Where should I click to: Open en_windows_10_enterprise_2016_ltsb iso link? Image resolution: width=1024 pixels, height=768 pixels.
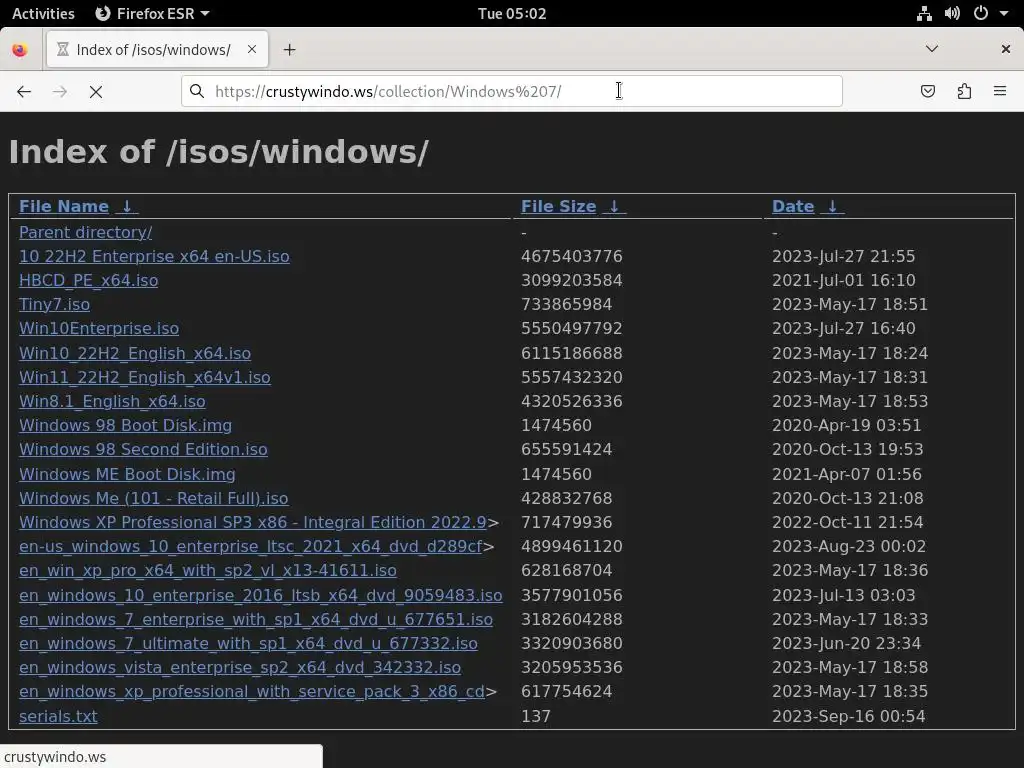261,595
